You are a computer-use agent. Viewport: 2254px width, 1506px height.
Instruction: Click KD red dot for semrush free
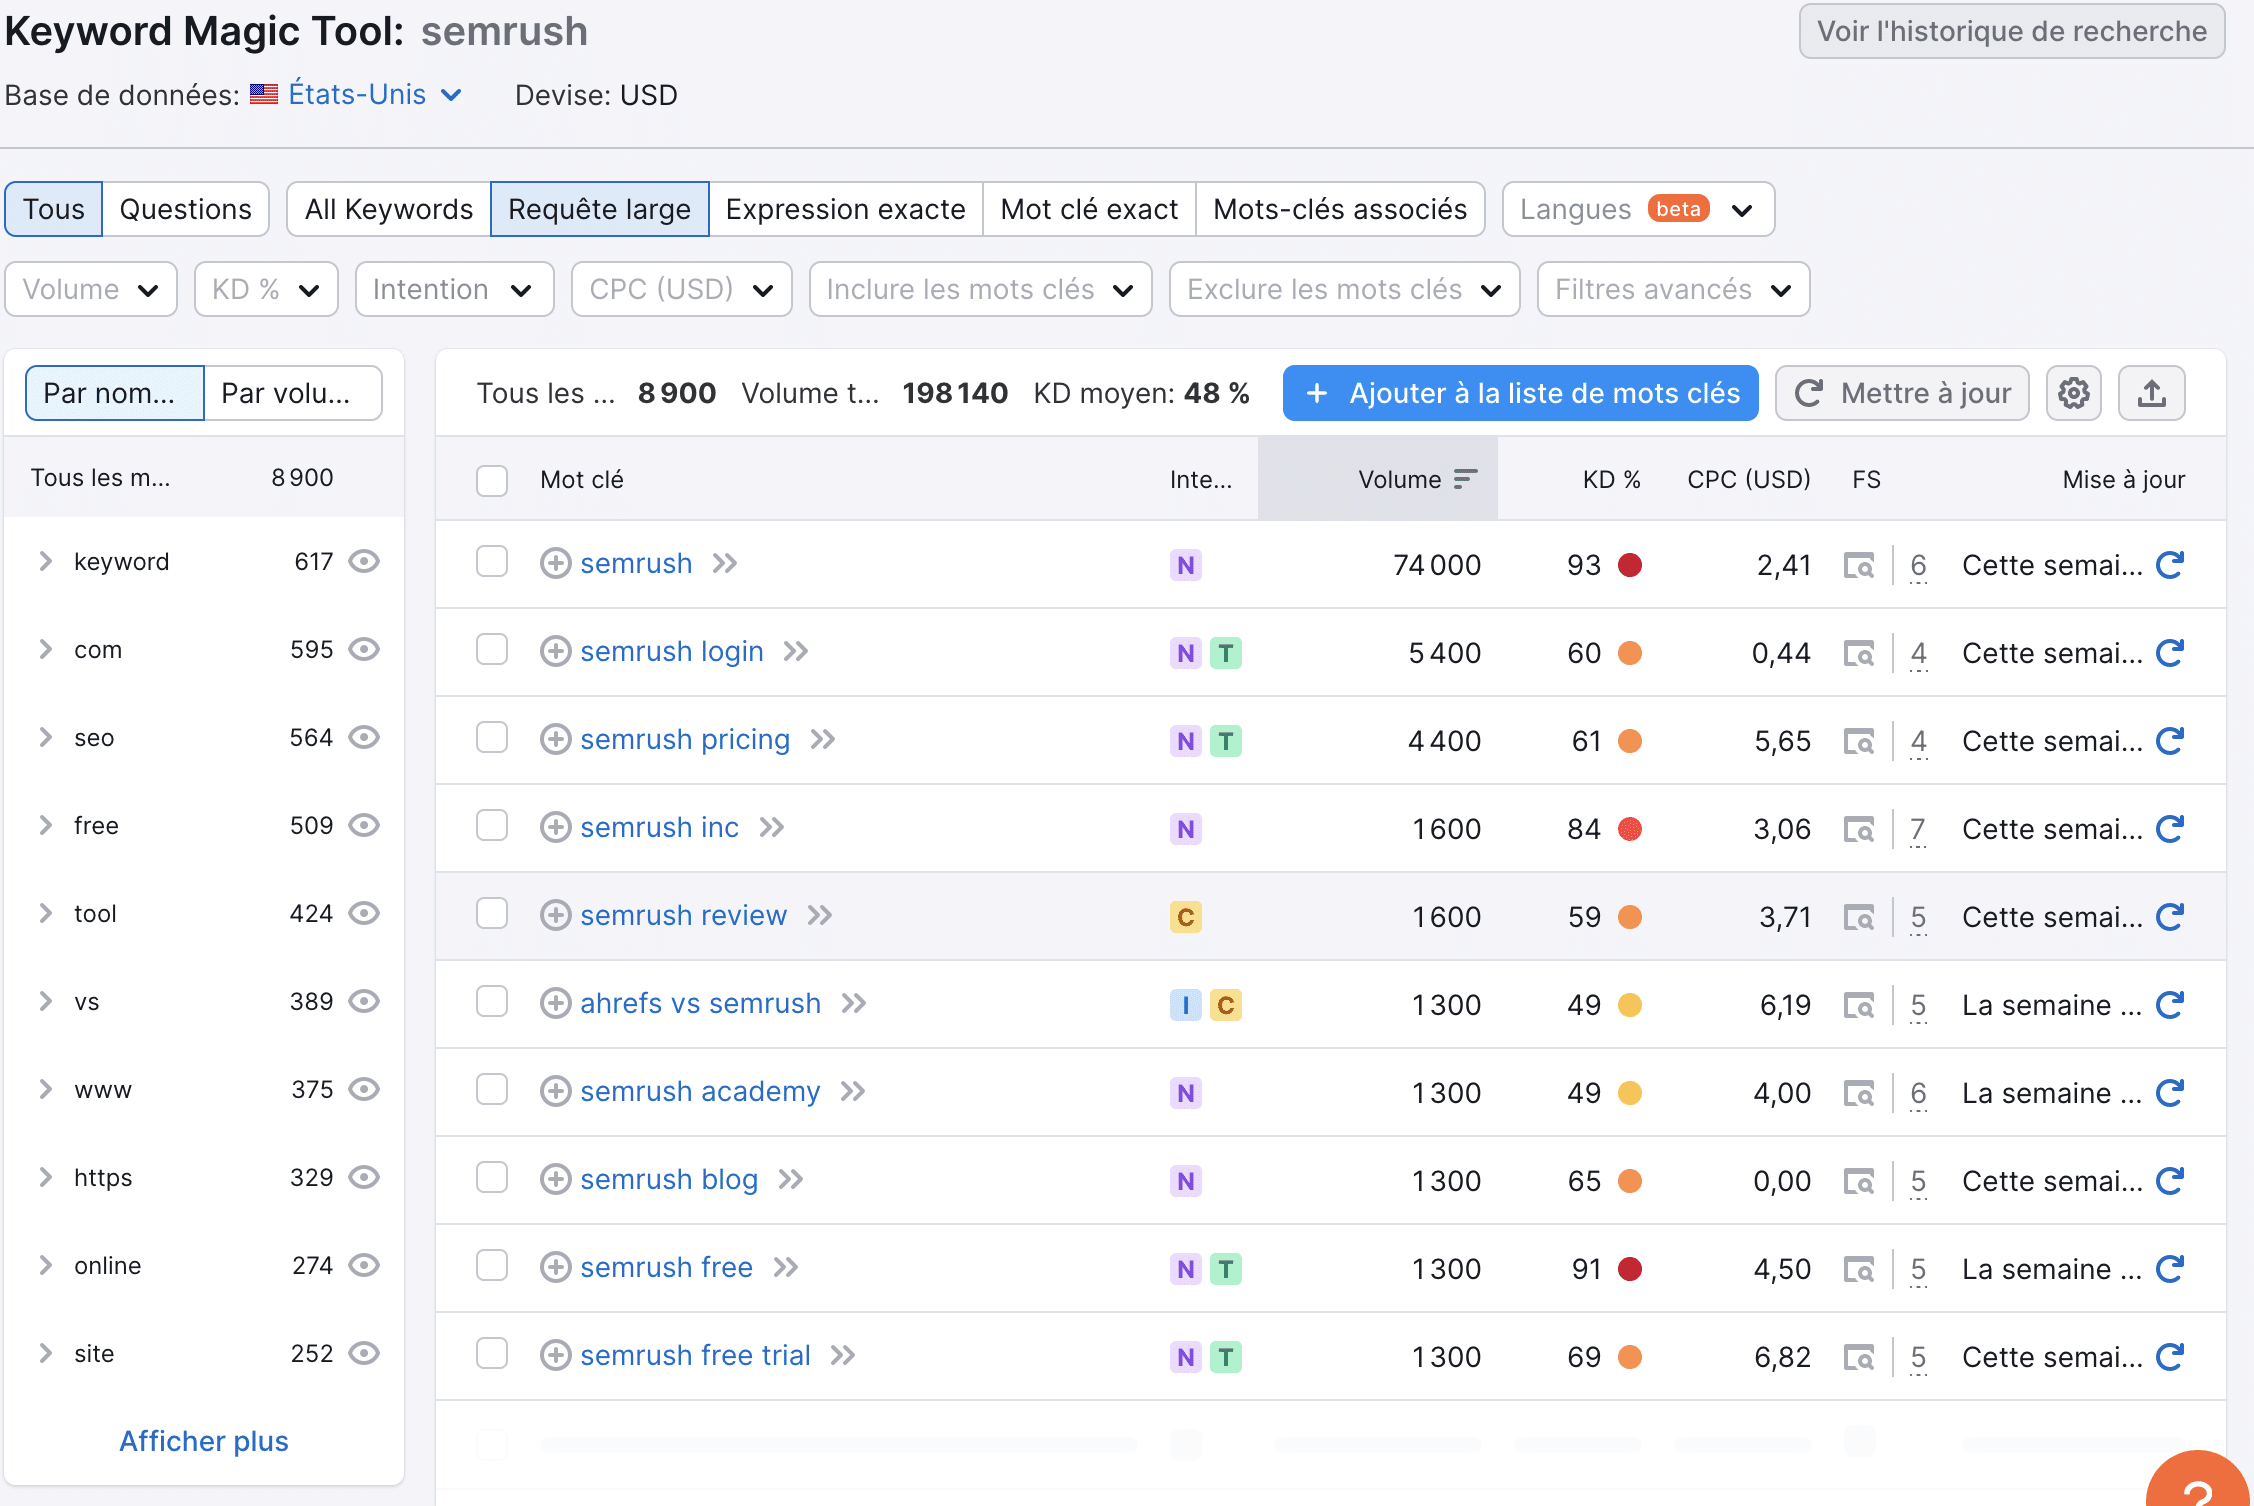pos(1630,1269)
